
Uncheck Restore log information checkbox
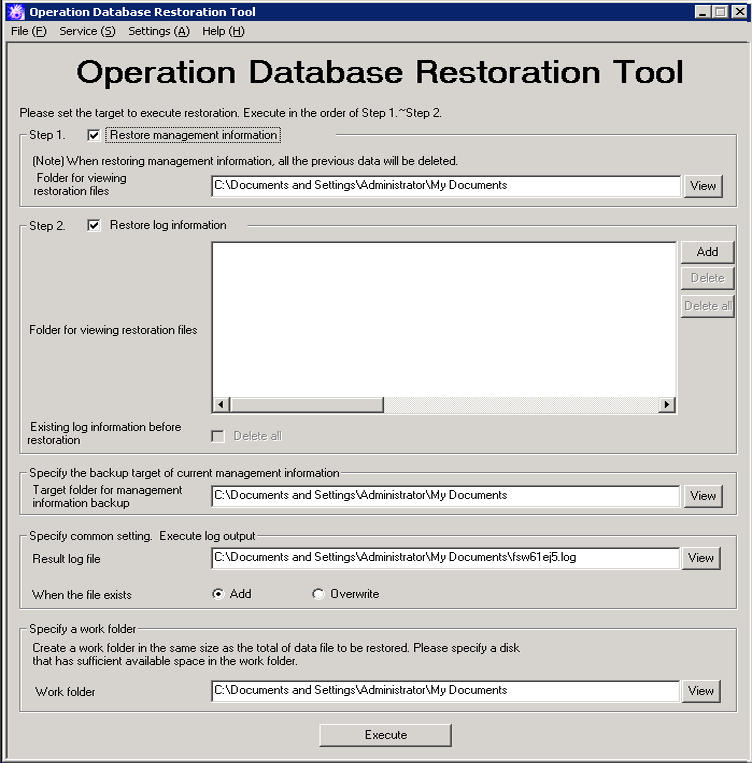click(x=93, y=225)
